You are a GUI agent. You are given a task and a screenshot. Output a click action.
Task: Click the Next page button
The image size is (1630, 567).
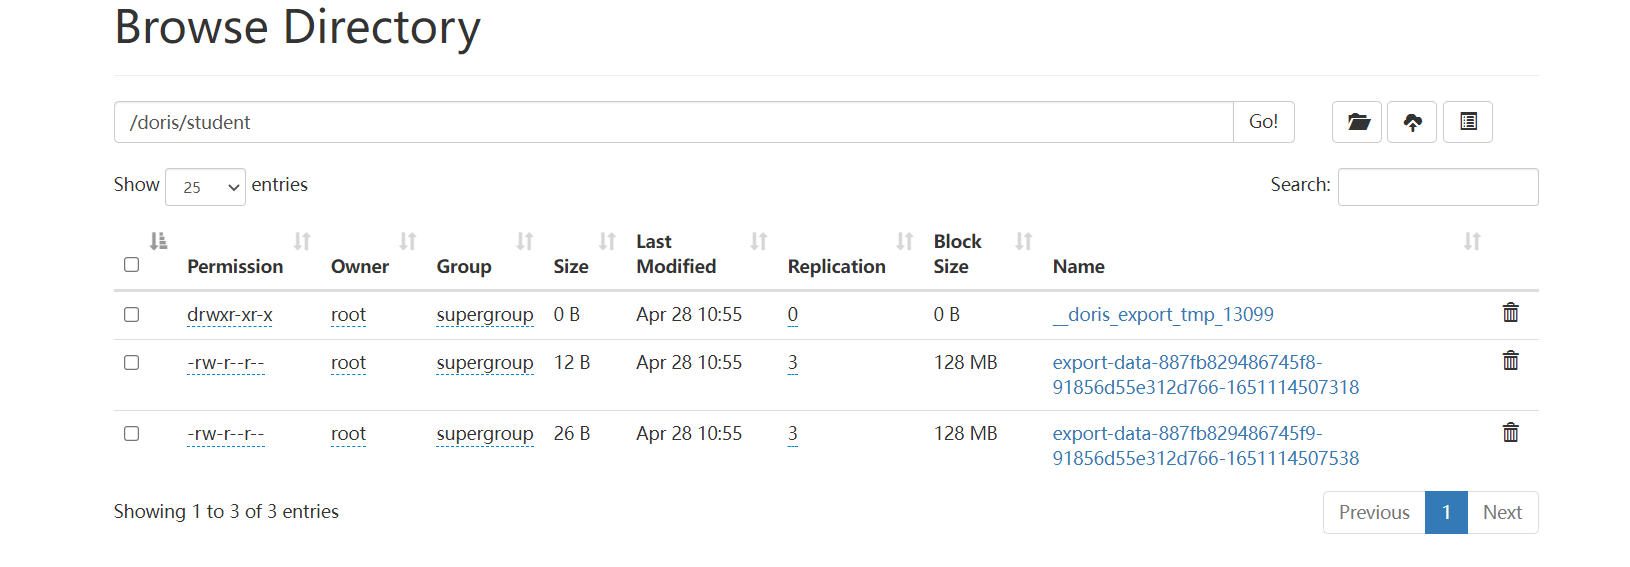point(1502,512)
